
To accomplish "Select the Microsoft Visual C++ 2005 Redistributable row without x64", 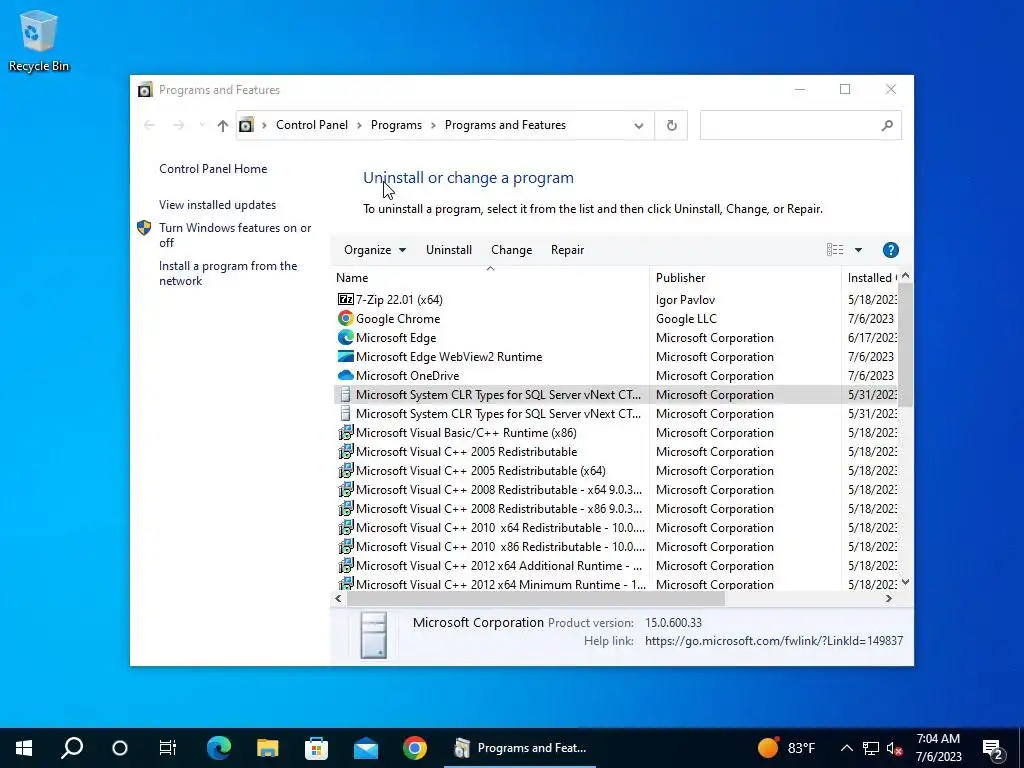I will pos(617,451).
